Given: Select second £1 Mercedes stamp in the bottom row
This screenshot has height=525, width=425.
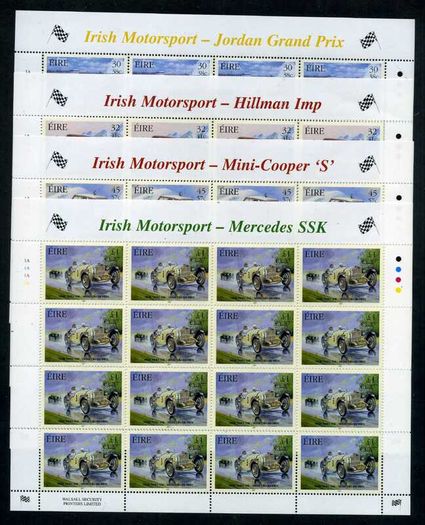Looking at the screenshot, I should tap(168, 461).
